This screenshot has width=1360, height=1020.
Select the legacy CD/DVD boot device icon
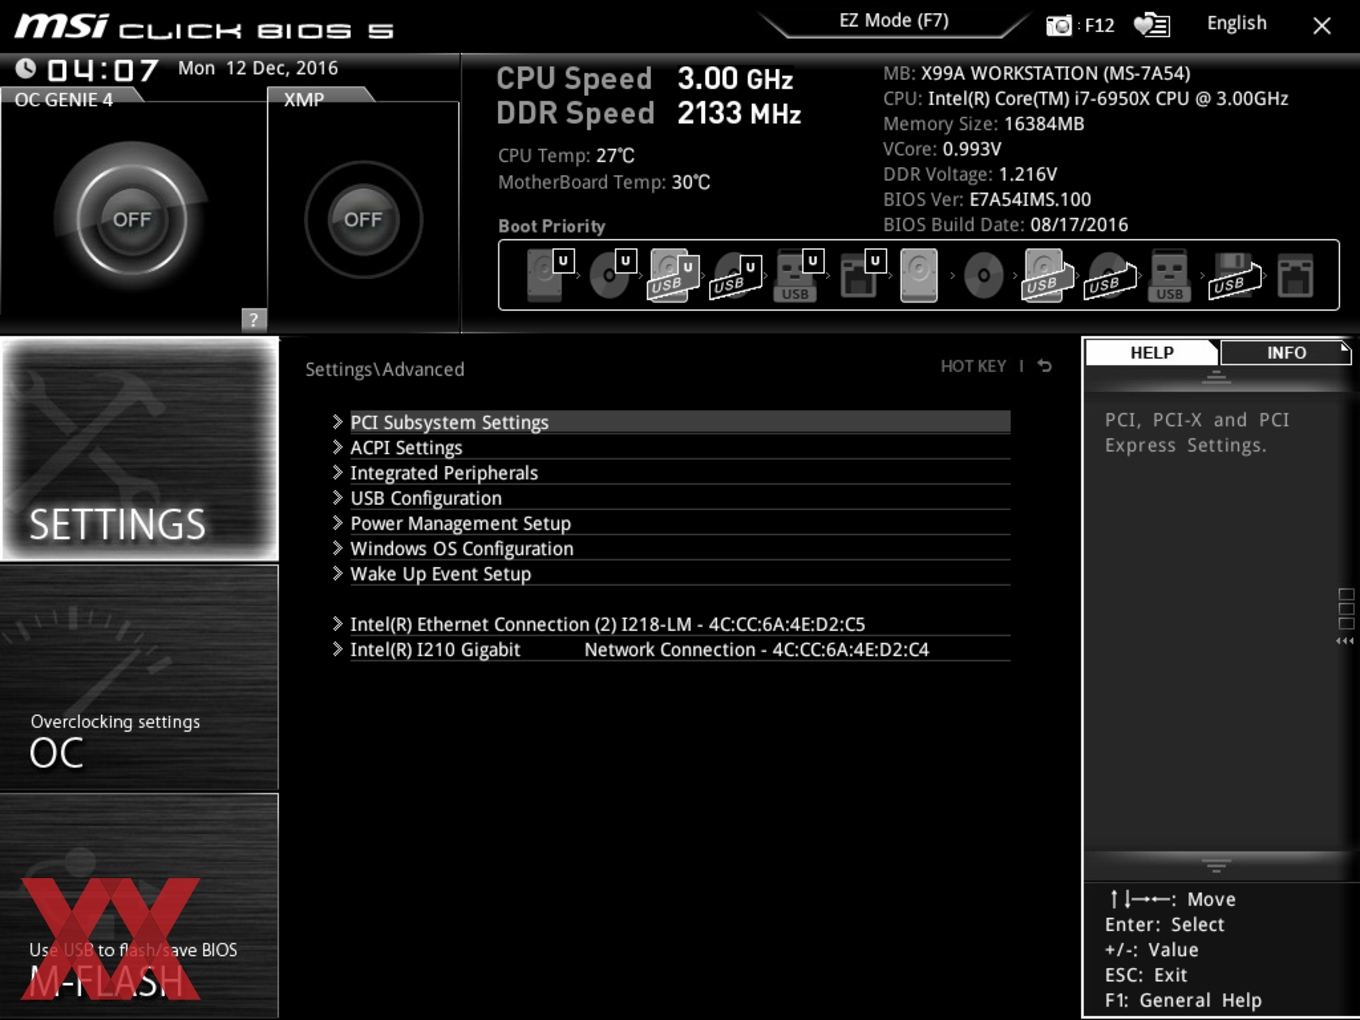[983, 275]
